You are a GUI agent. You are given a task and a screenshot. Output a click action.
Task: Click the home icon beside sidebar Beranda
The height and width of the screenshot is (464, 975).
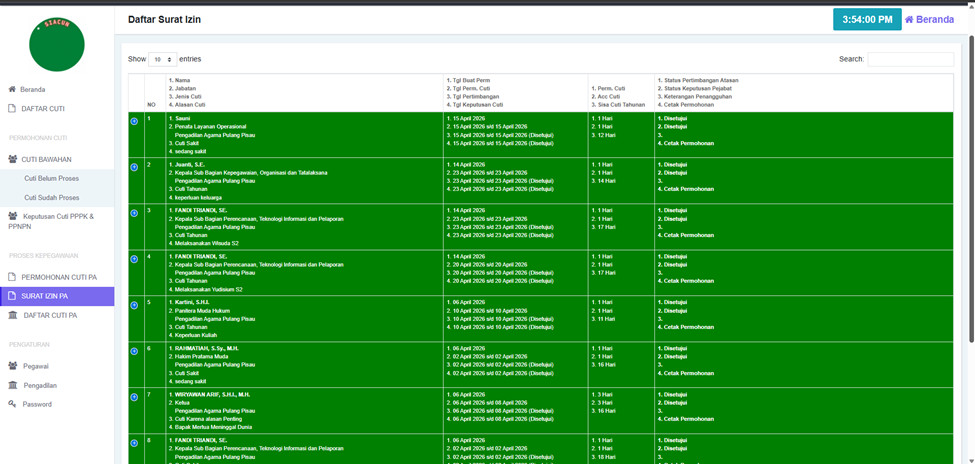[12, 89]
